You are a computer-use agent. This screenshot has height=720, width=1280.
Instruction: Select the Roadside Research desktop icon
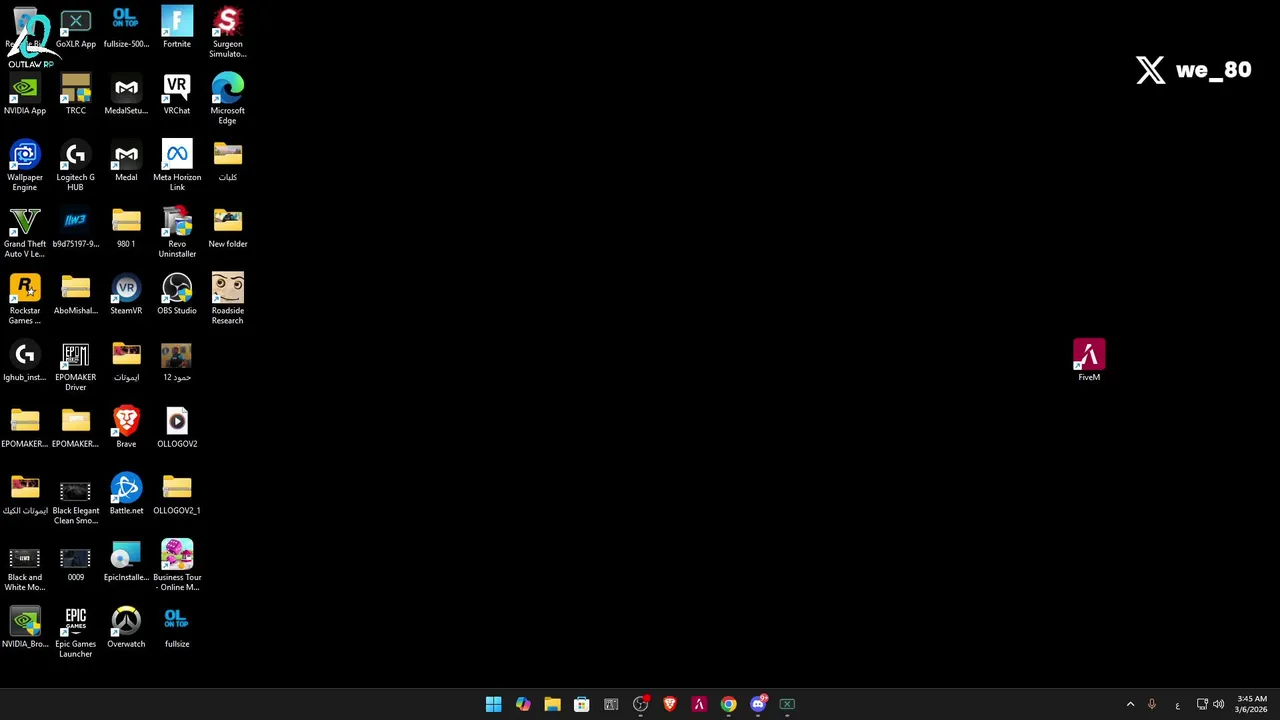(228, 299)
